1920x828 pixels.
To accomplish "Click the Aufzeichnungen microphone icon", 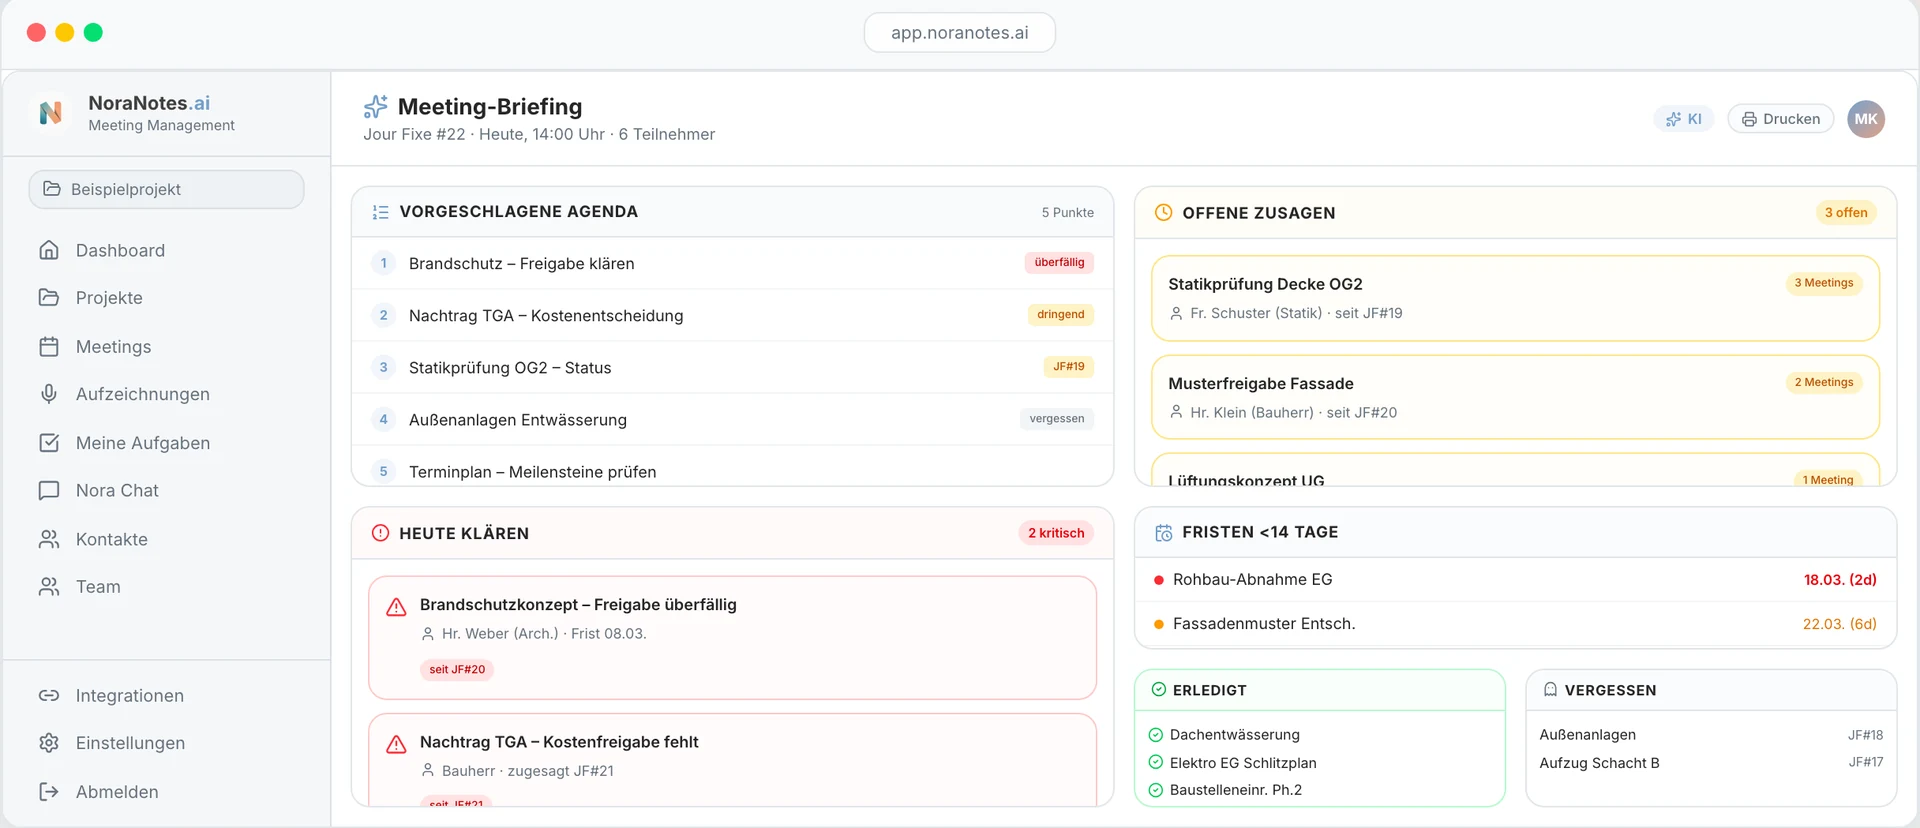I will click(x=49, y=394).
